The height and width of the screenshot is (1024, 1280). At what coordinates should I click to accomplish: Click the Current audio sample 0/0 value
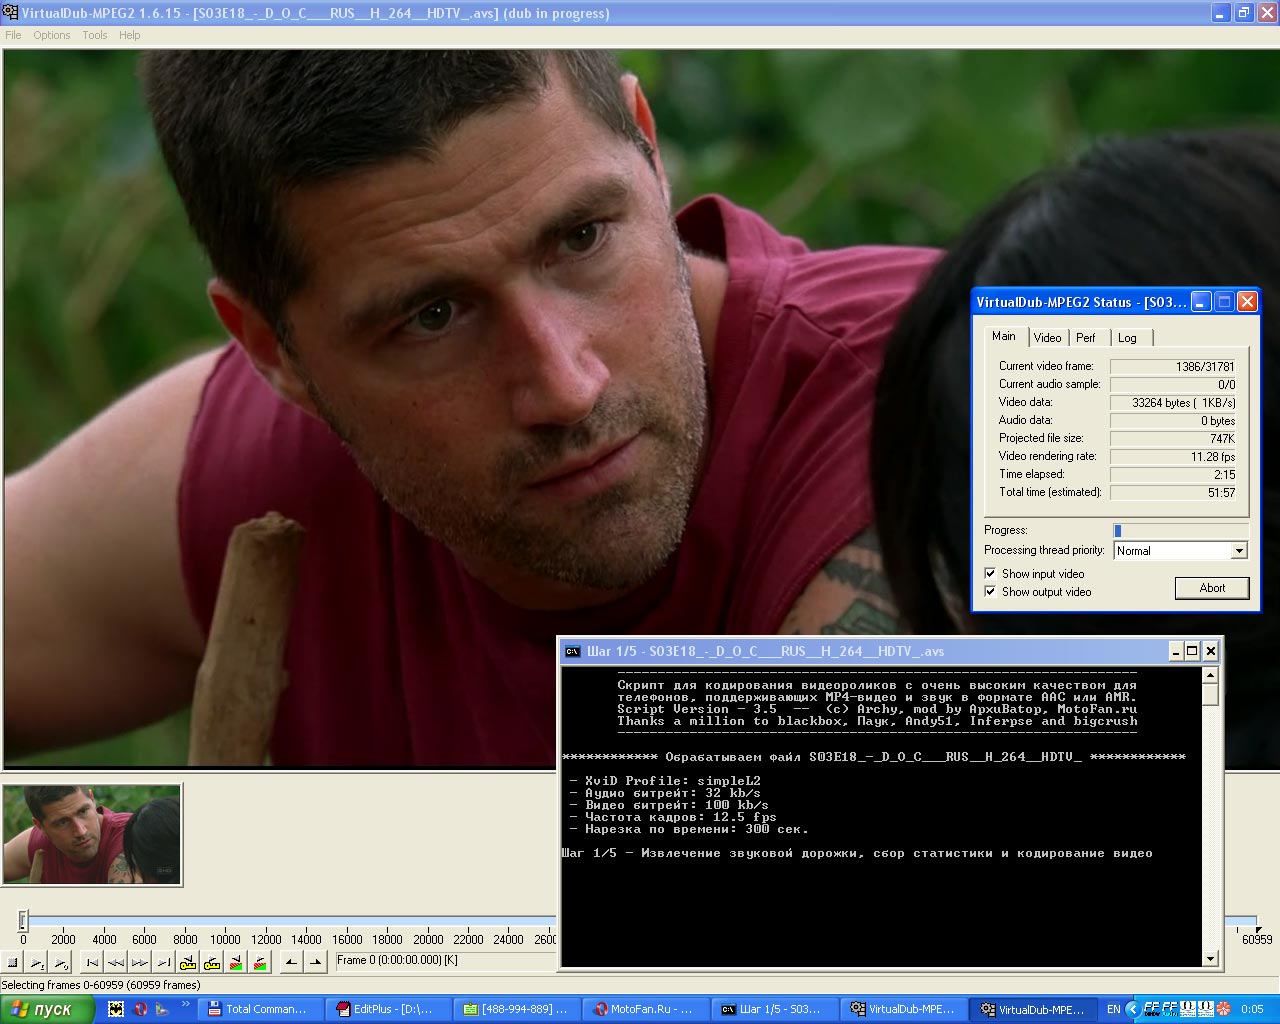tap(1173, 385)
